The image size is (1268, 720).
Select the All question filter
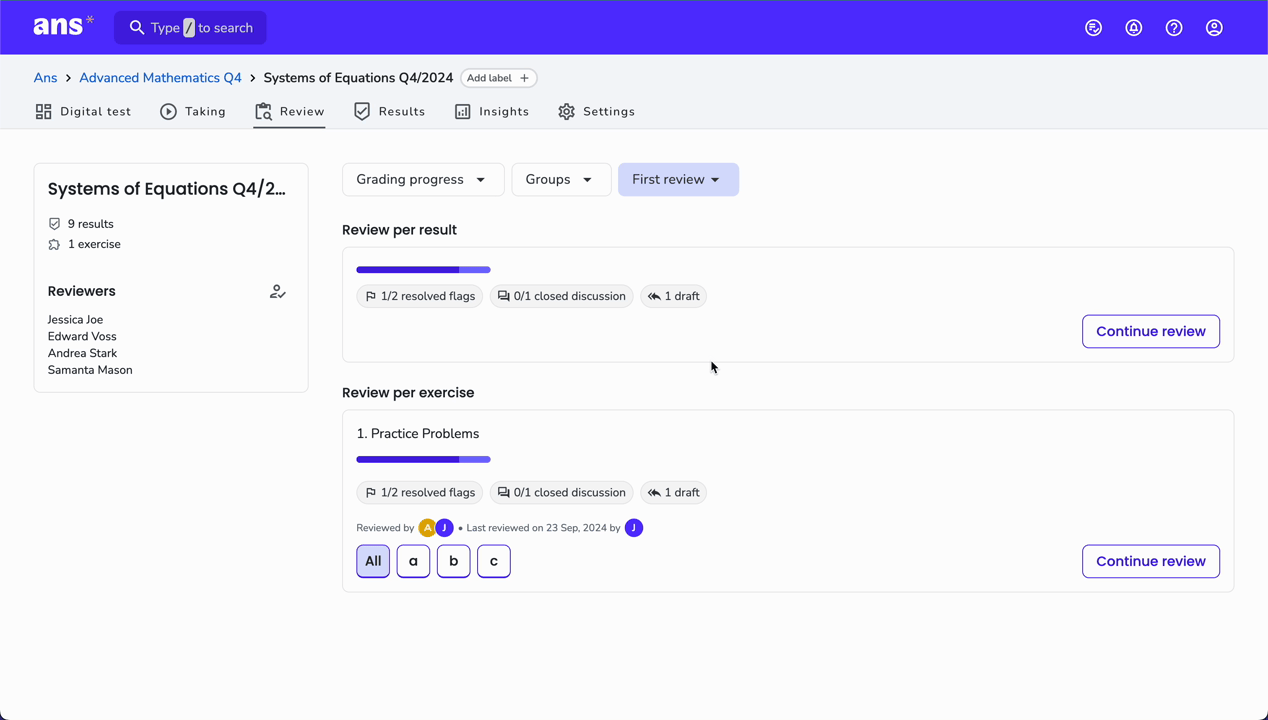pos(373,561)
